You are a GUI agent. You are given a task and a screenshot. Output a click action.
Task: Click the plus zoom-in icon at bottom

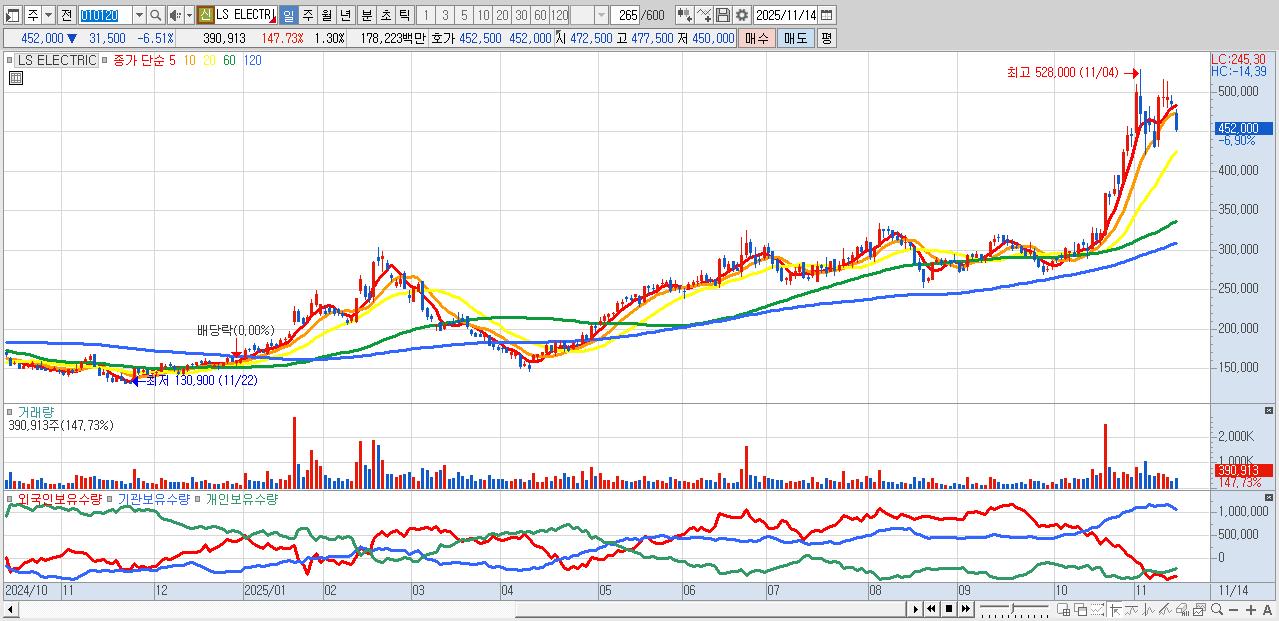click(x=1251, y=610)
